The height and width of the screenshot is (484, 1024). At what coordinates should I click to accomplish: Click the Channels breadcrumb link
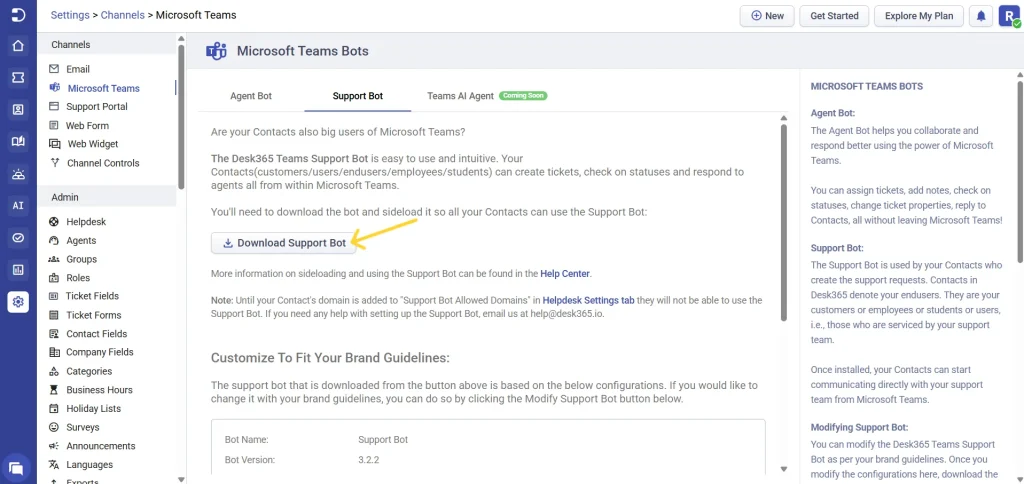click(123, 14)
